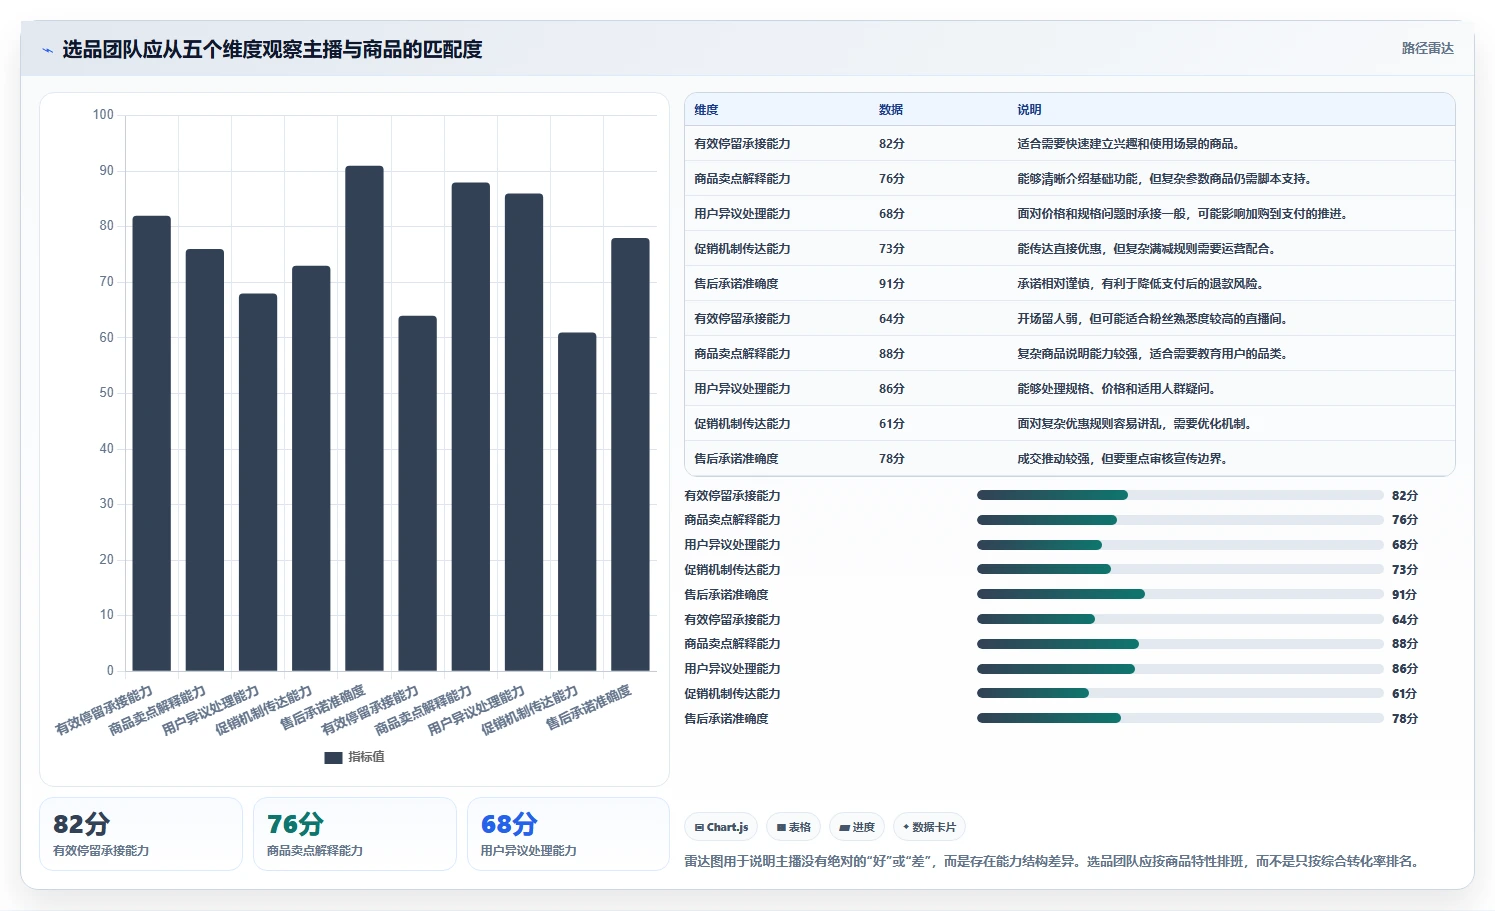Click the 指标值 legend color box
This screenshot has height=911, width=1495.
(x=333, y=758)
